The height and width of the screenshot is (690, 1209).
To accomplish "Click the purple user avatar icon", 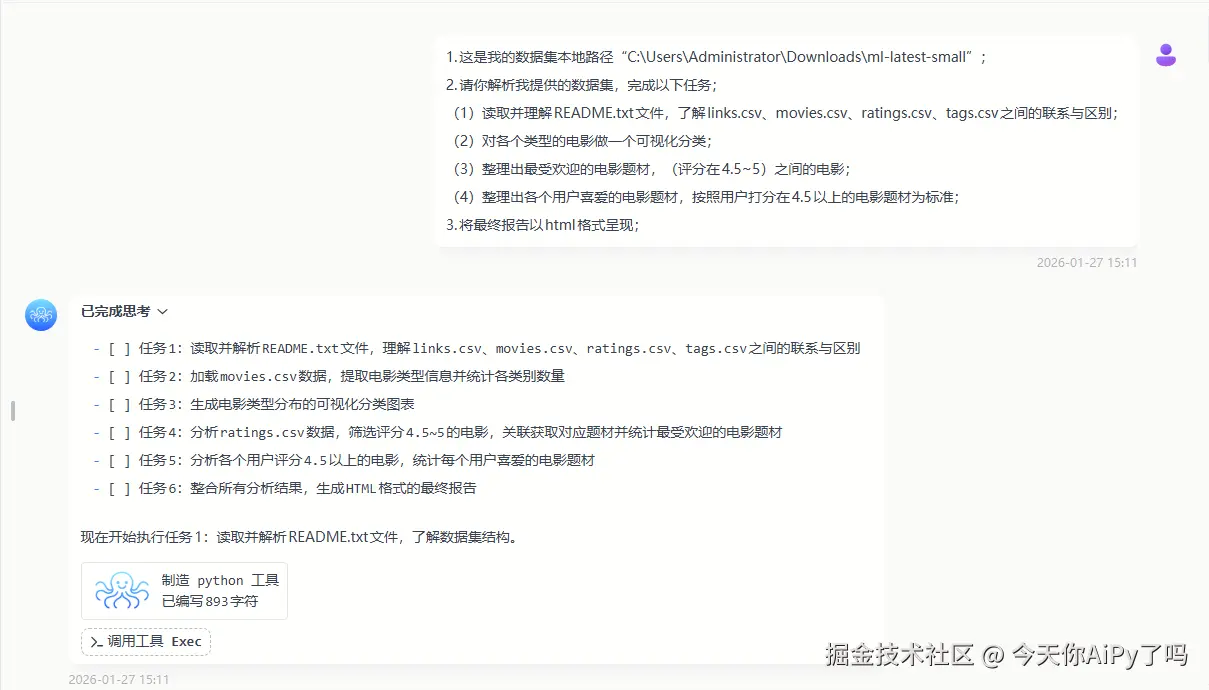I will (x=1166, y=56).
